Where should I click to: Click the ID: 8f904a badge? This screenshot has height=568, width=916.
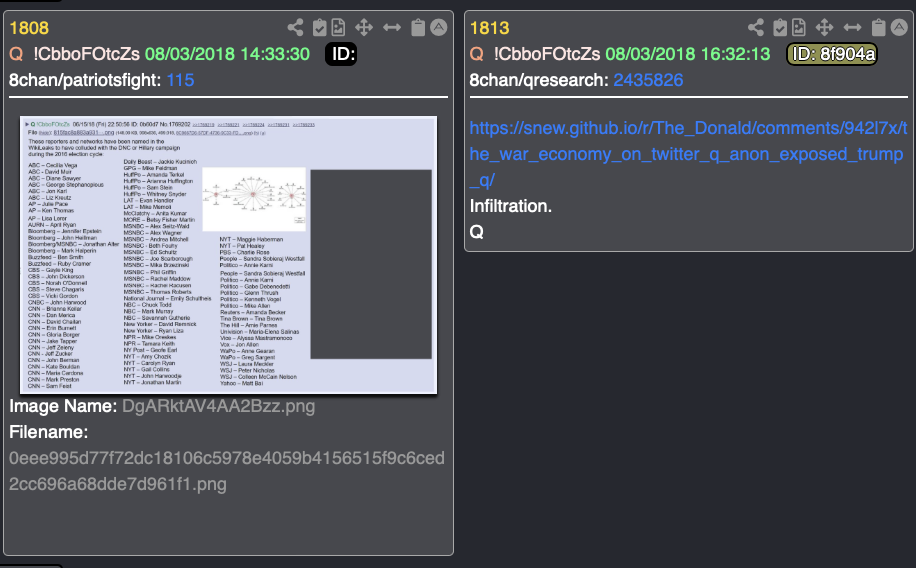(x=832, y=54)
